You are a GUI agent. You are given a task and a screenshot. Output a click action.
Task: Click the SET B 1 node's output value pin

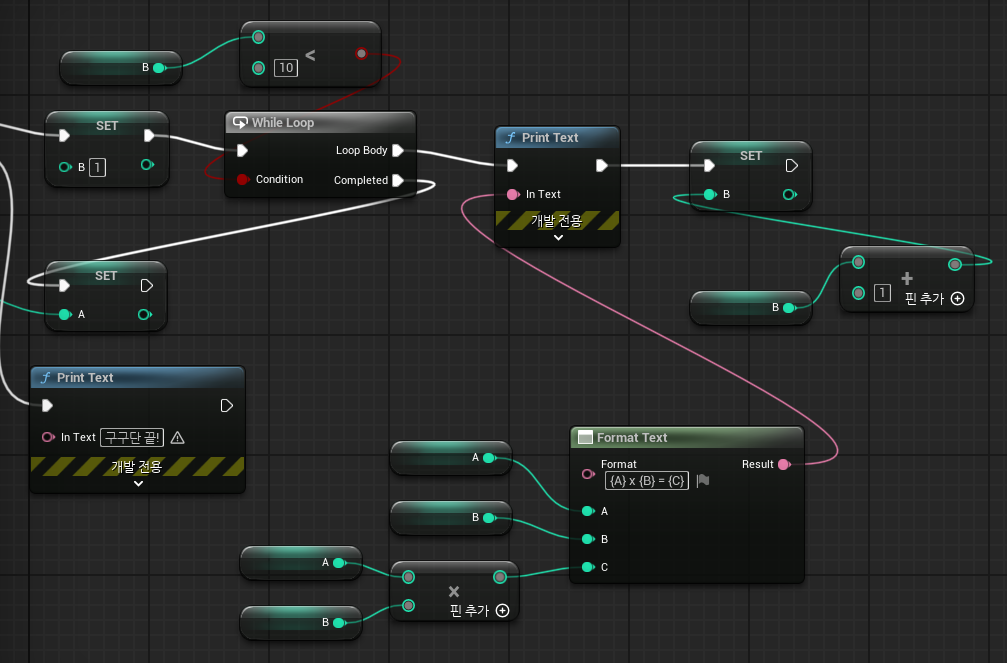coord(147,165)
